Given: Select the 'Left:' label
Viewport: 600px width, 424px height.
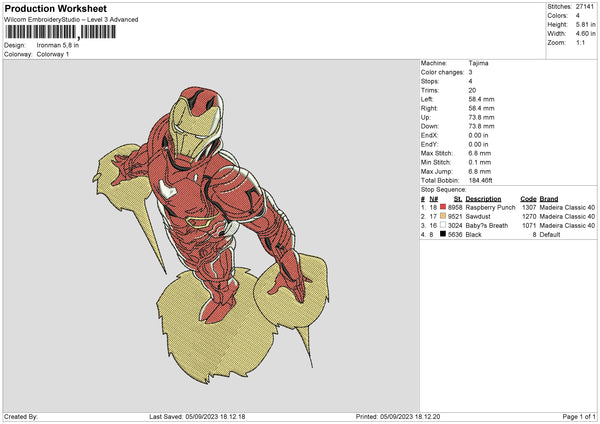Looking at the screenshot, I should pos(427,99).
